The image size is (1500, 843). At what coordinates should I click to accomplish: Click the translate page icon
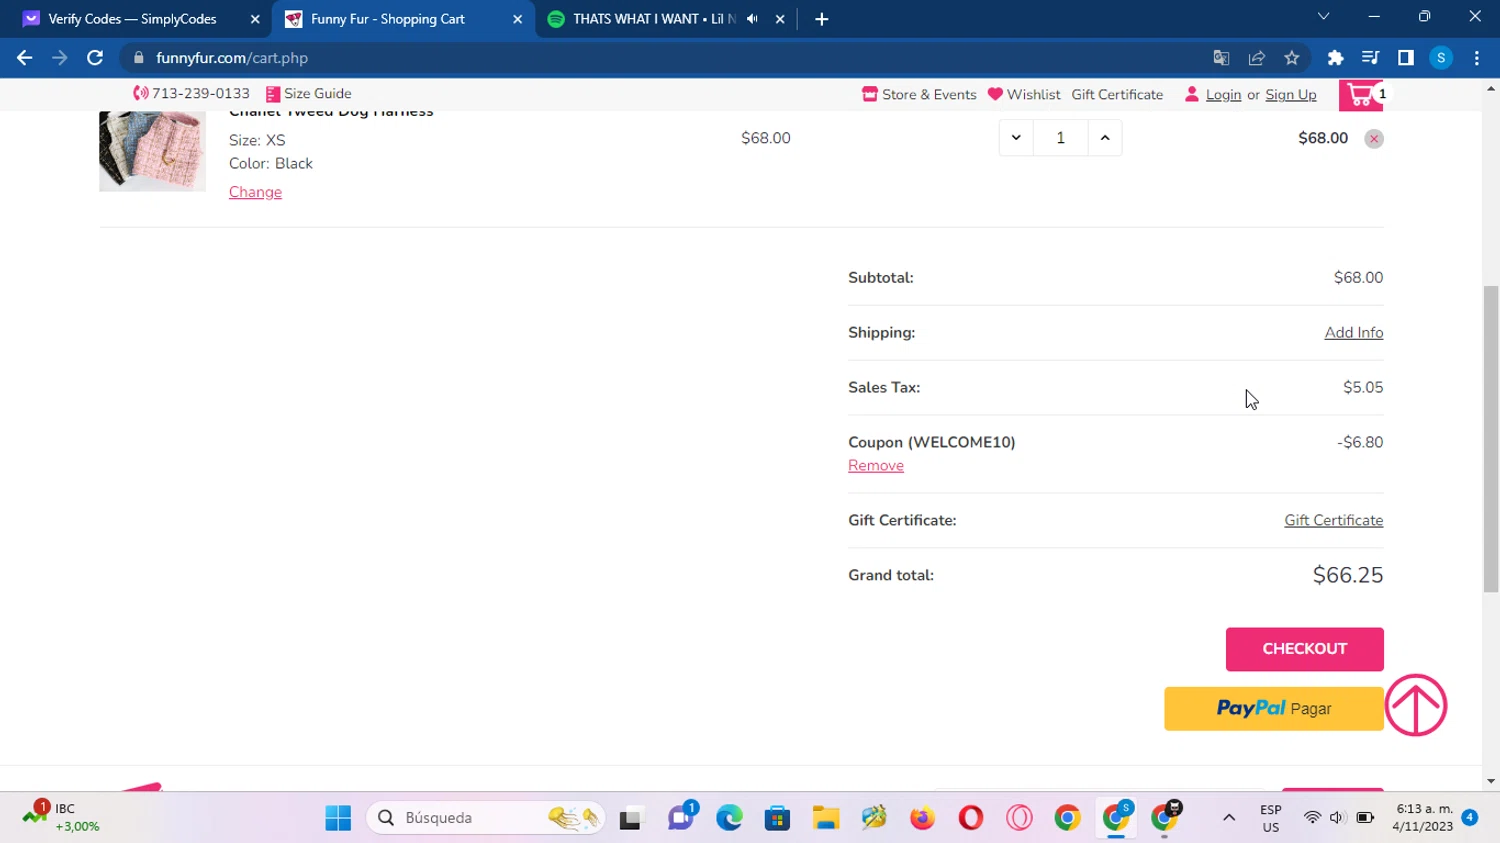[1221, 58]
